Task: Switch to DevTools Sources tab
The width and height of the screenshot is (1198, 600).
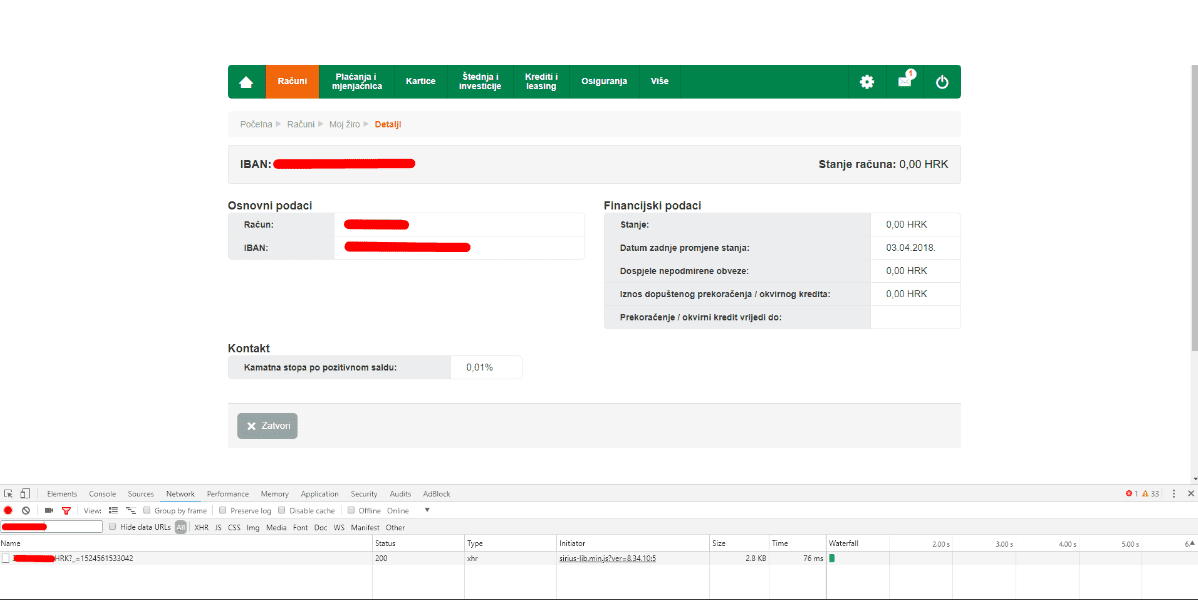Action: 141,494
